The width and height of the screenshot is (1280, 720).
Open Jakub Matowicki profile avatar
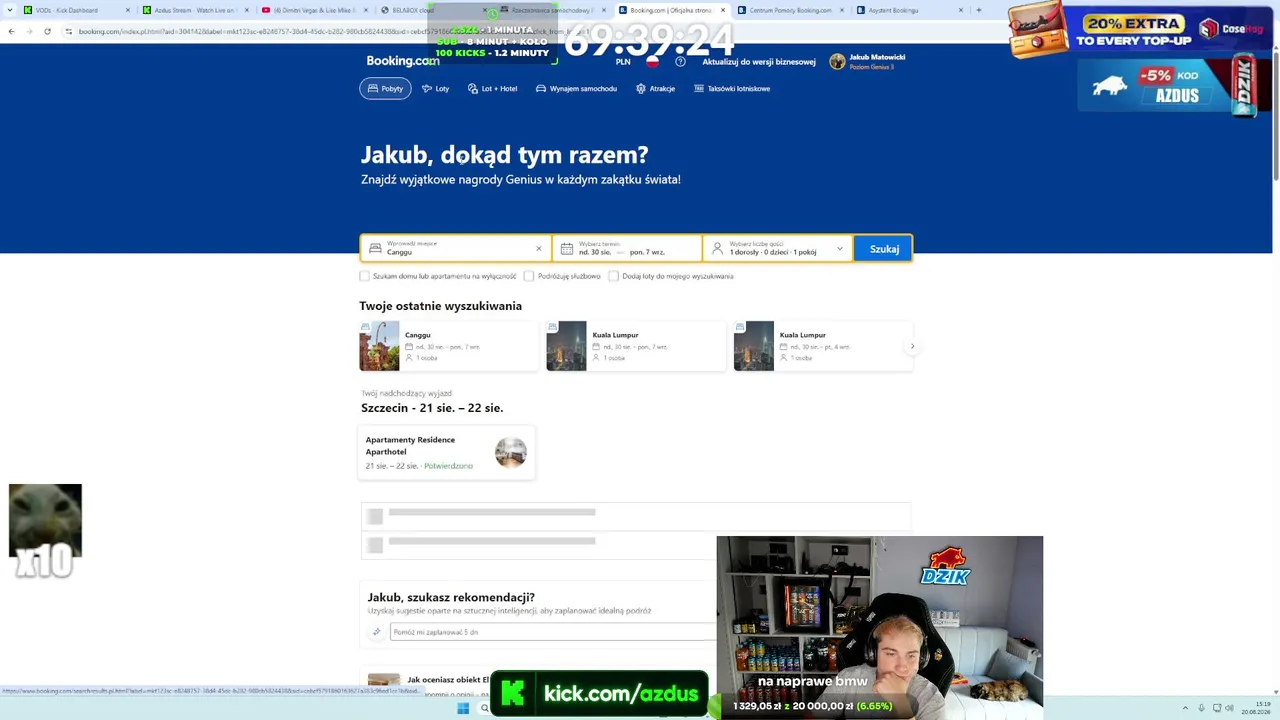(837, 62)
